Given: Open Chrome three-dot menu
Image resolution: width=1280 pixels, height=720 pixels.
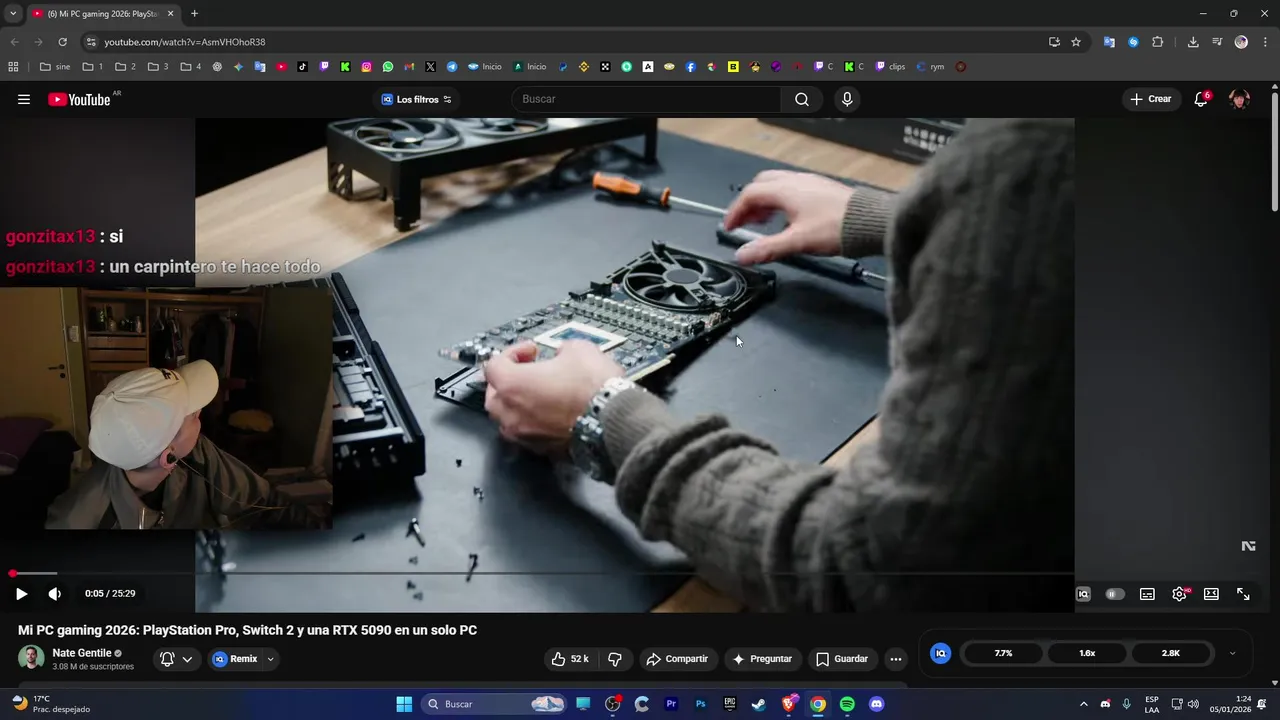Looking at the screenshot, I should pyautogui.click(x=1265, y=42).
